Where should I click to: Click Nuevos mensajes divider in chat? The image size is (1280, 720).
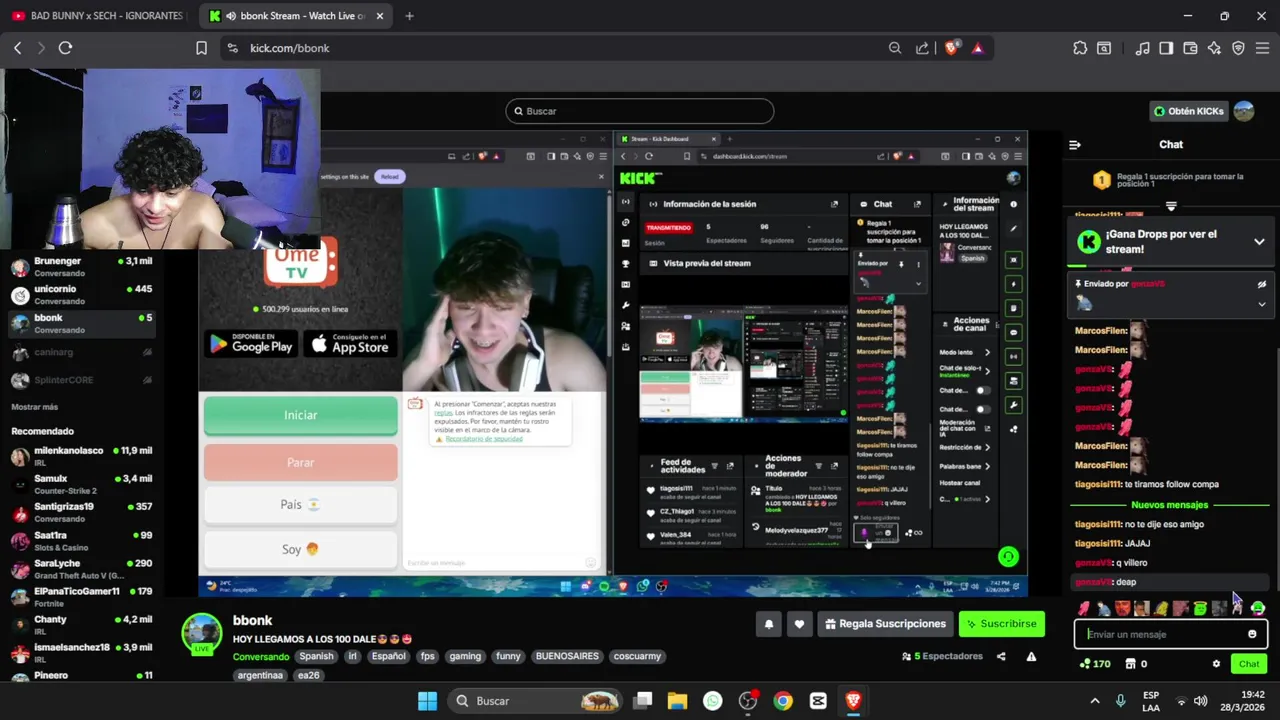click(1169, 505)
